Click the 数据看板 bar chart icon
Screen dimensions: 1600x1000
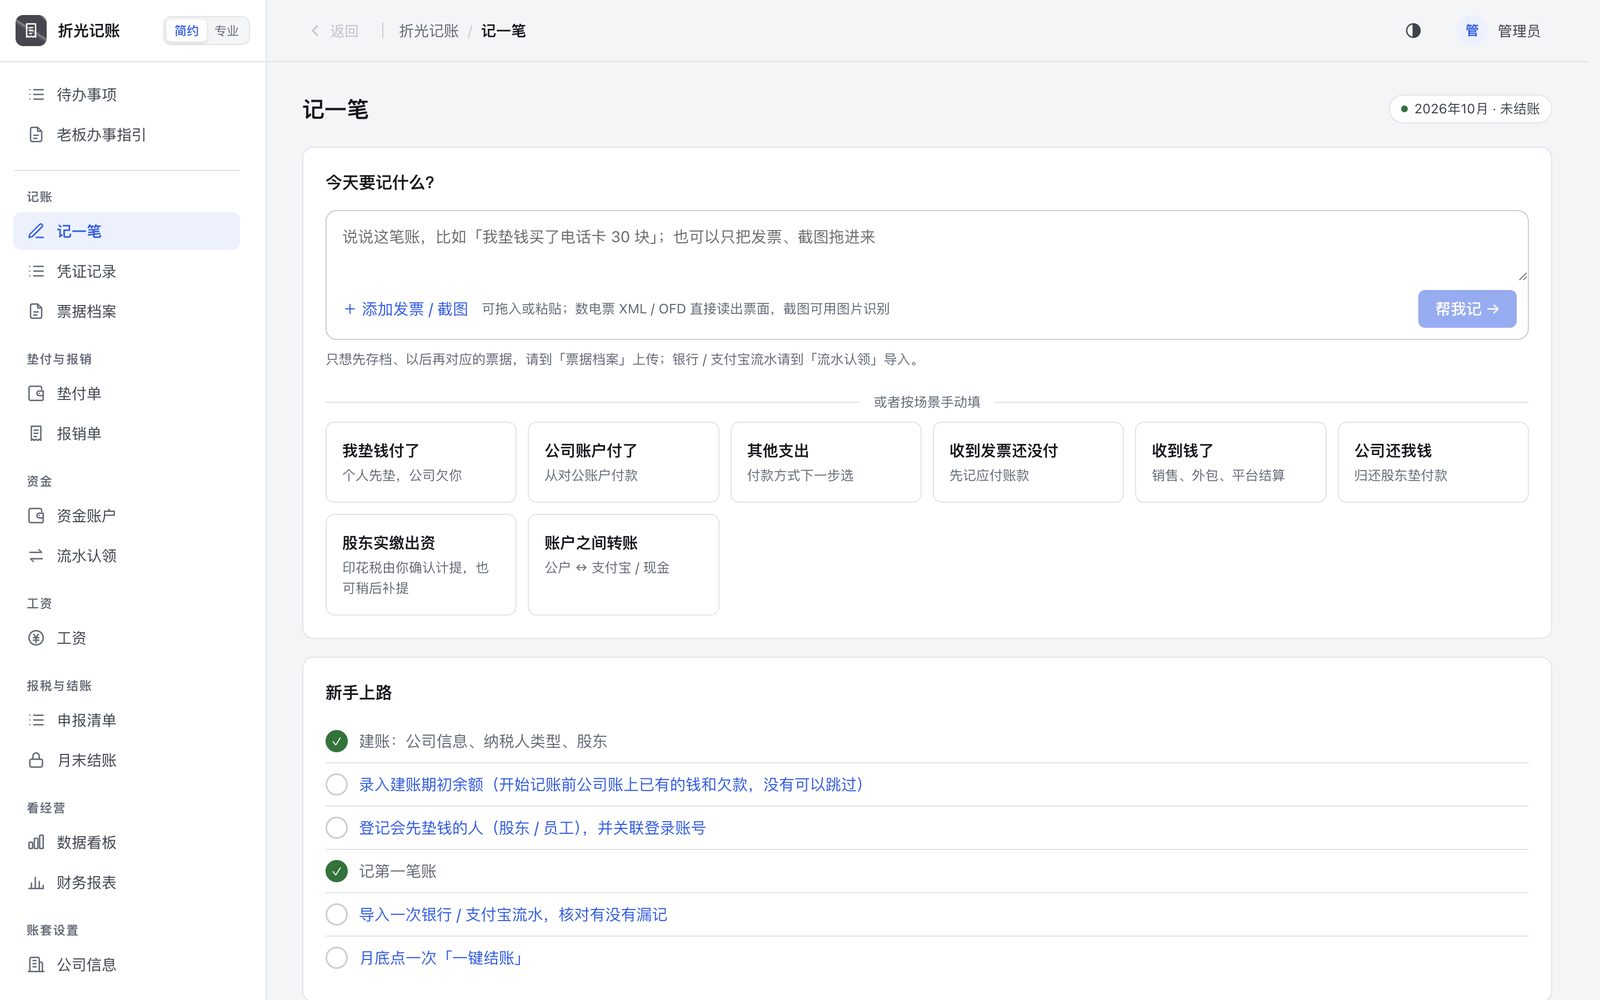pyautogui.click(x=36, y=842)
